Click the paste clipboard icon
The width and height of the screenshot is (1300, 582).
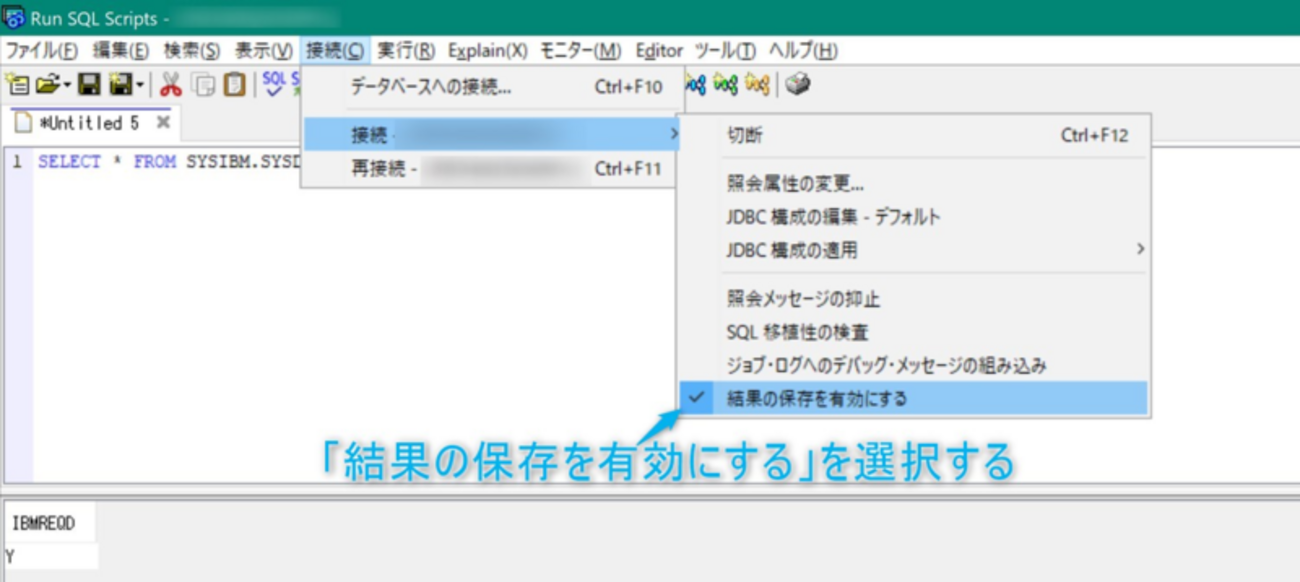click(235, 85)
